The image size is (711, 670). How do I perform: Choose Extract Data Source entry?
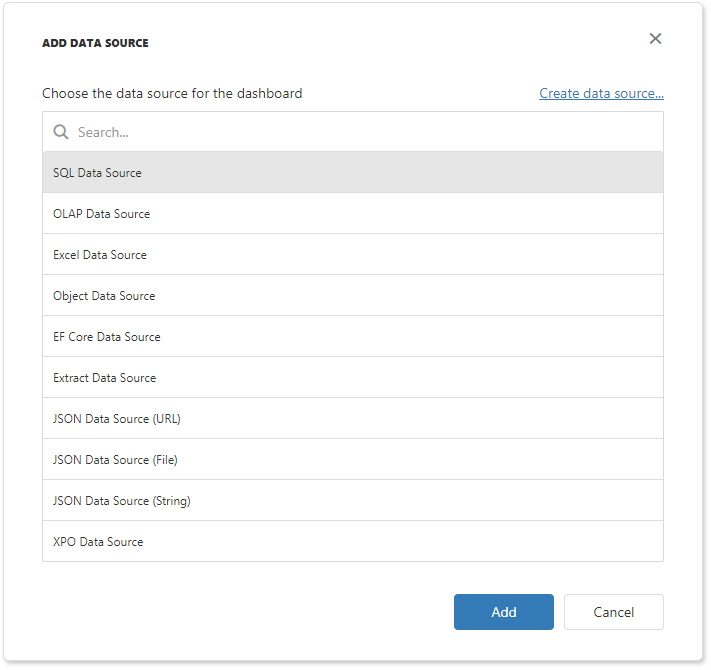[104, 378]
